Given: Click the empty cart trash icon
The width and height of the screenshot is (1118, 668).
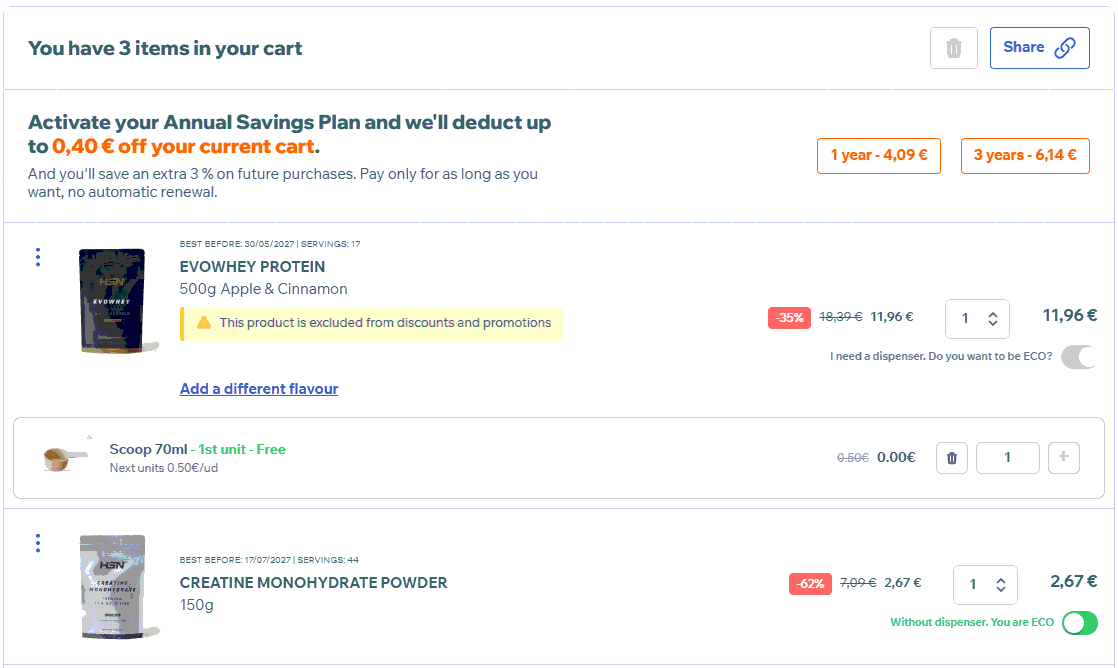Looking at the screenshot, I should coord(953,48).
